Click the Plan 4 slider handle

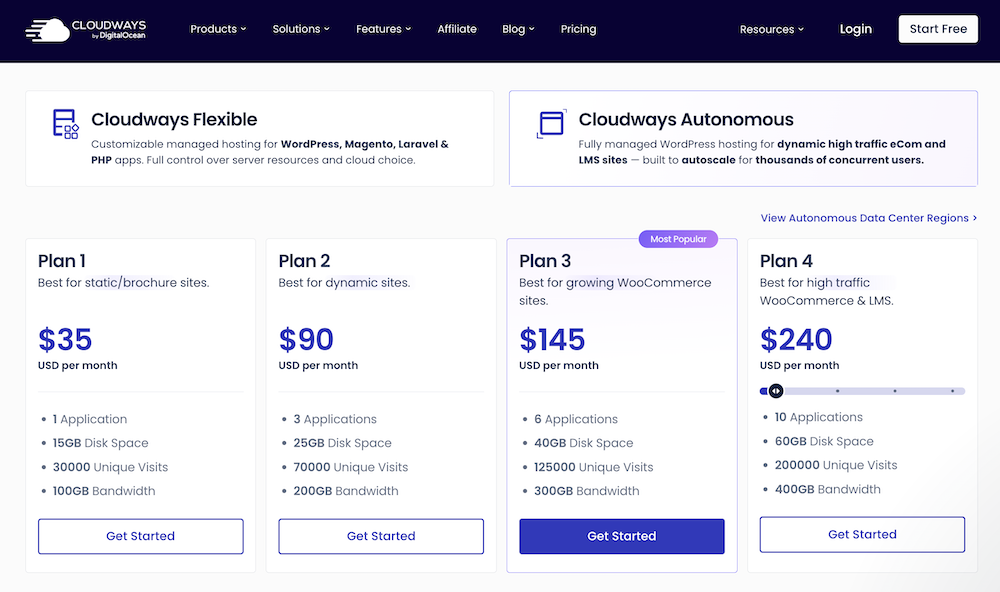click(x=776, y=391)
